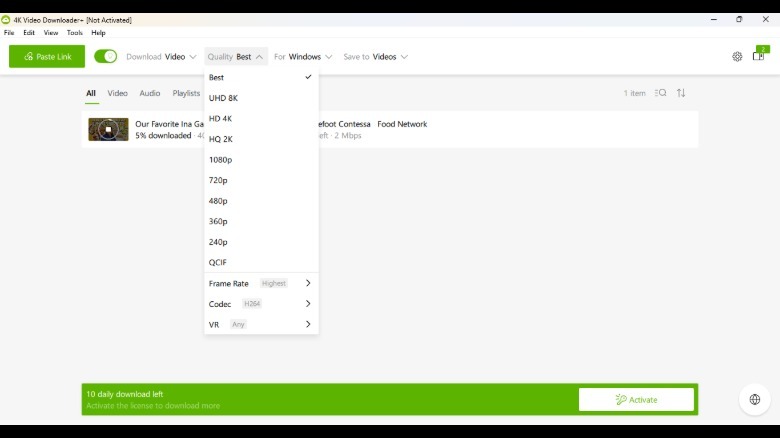Open the notifications icon with green badge
The height and width of the screenshot is (438, 780).
coord(759,56)
